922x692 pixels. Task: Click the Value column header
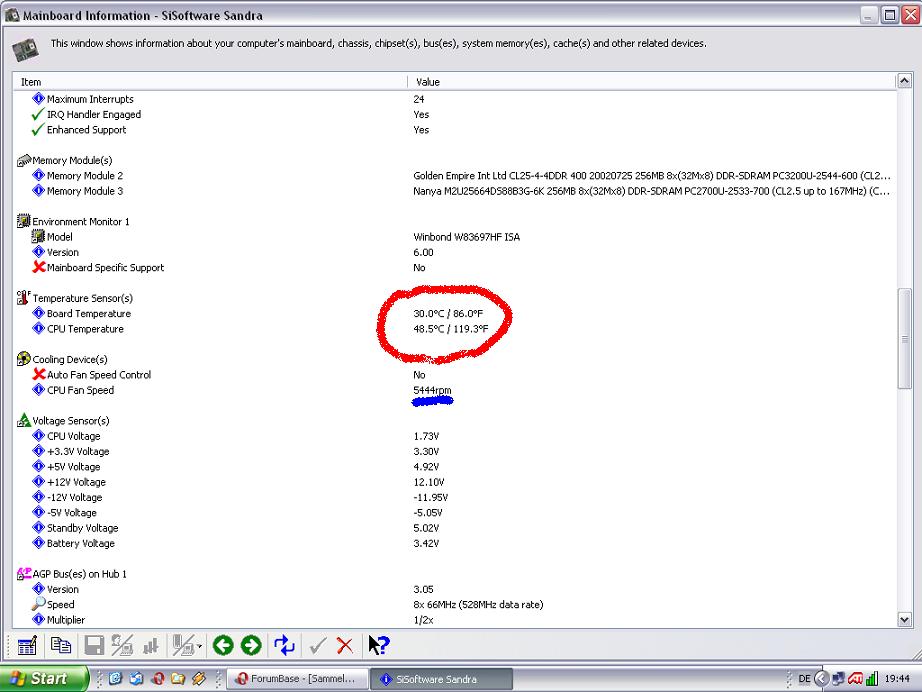(x=651, y=82)
